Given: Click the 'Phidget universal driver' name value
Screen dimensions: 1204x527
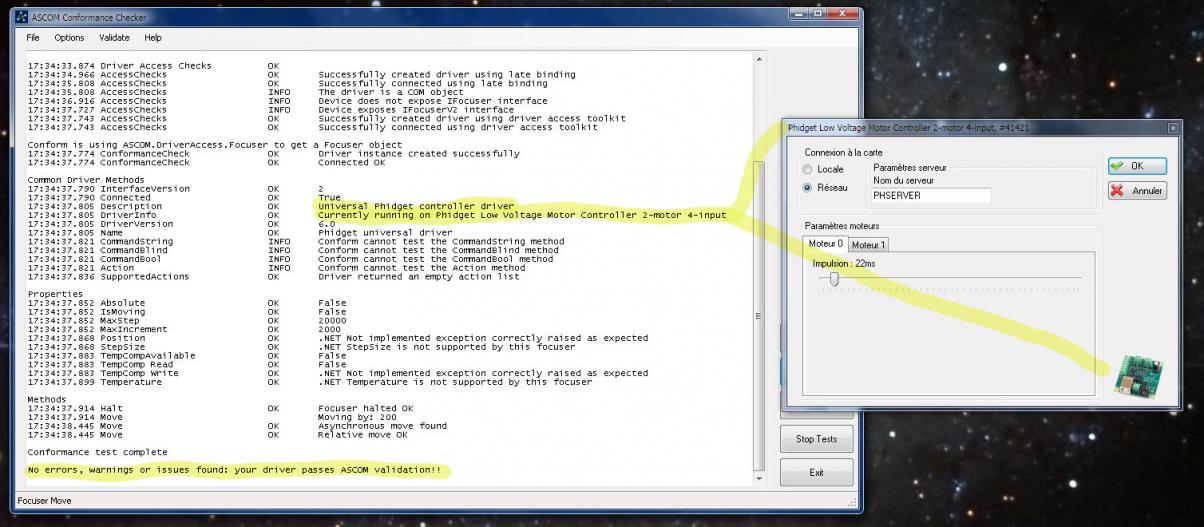Looking at the screenshot, I should coord(385,232).
